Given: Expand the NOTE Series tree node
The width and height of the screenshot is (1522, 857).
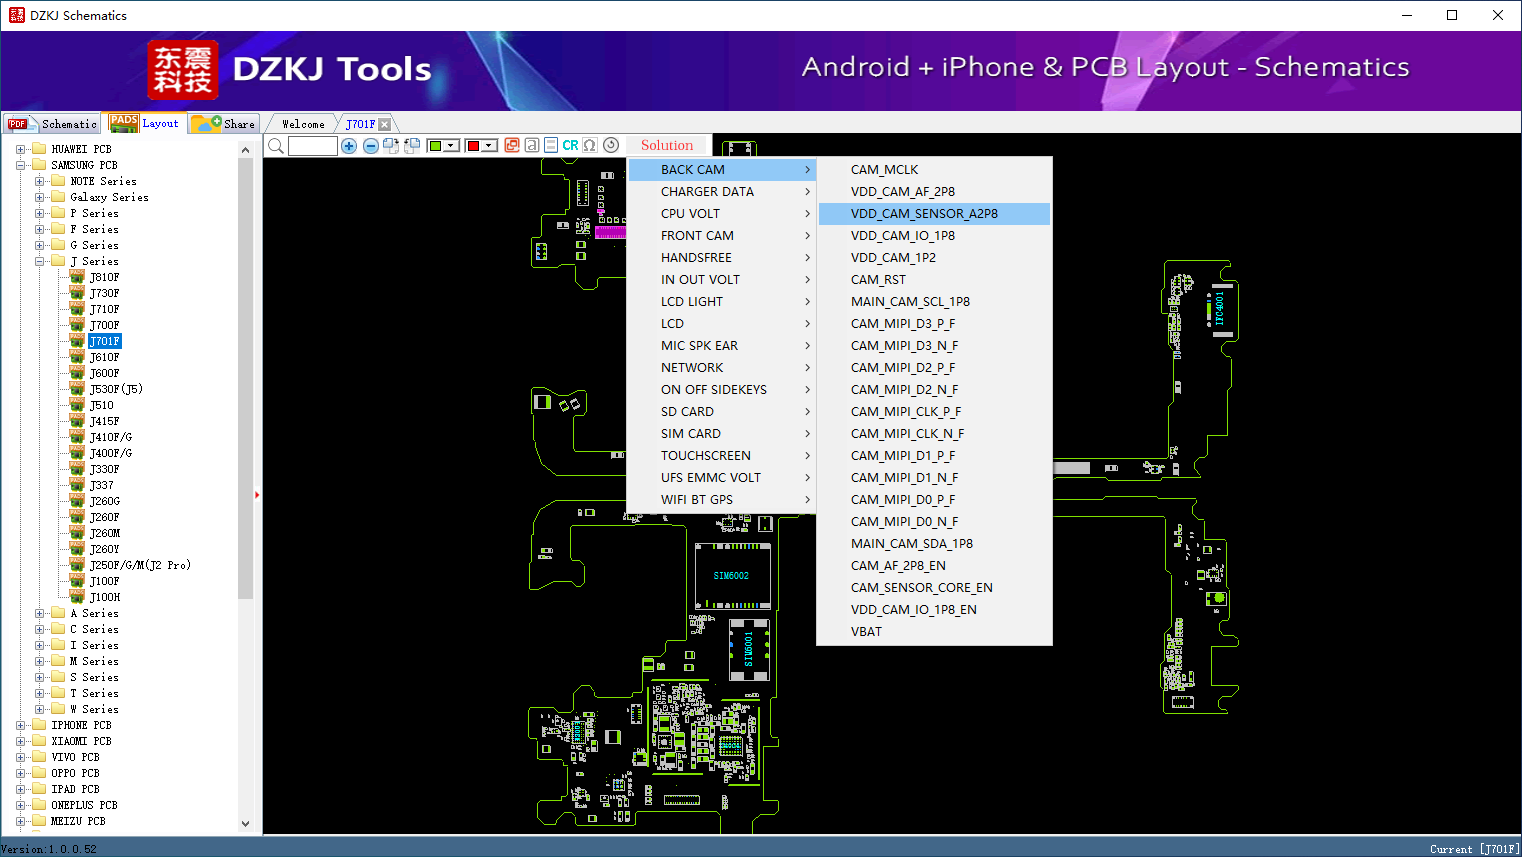Looking at the screenshot, I should pos(39,181).
